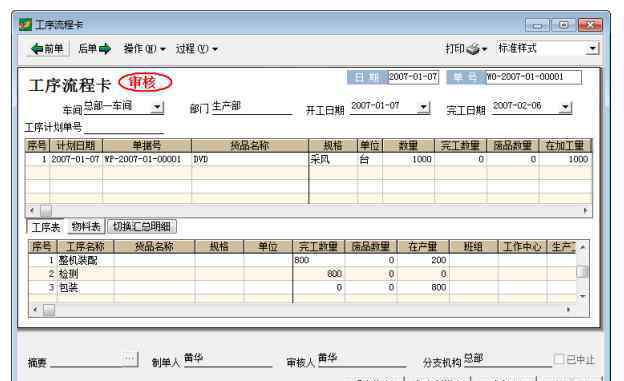Click the 摘要 ellipsis browse button
Screen dimensions: 624x381
click(x=129, y=359)
